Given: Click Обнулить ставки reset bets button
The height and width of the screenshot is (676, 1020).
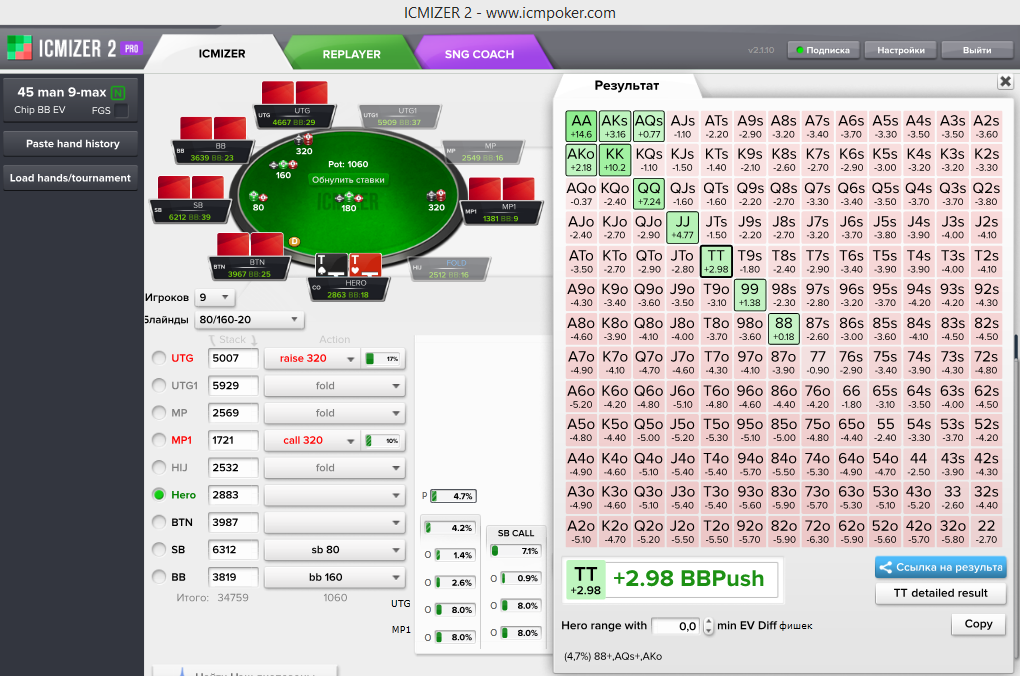Looking at the screenshot, I should (348, 180).
